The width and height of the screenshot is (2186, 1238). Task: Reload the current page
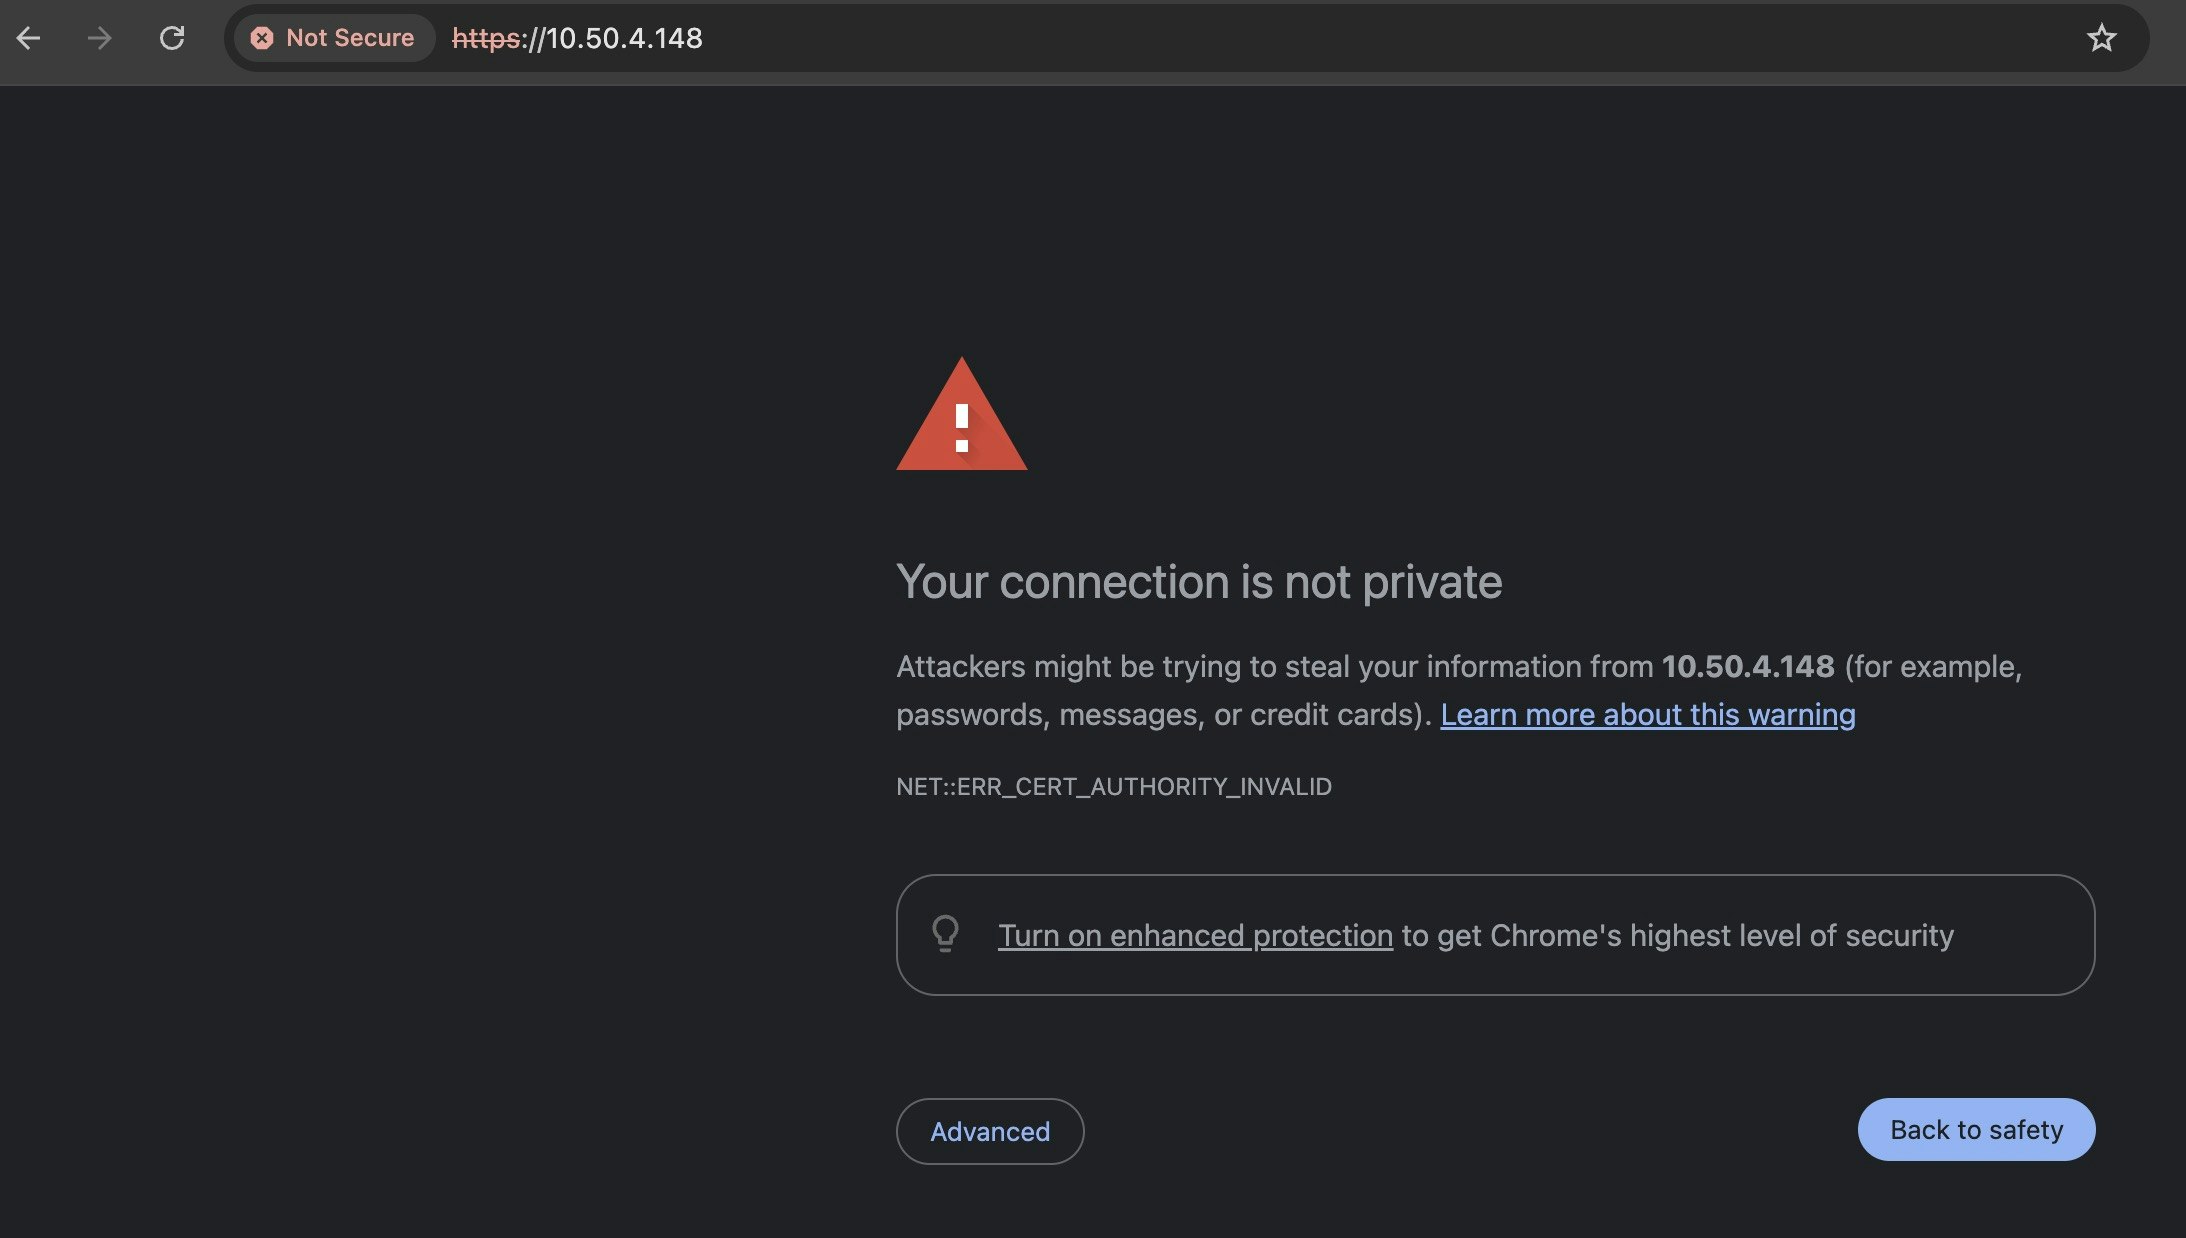pyautogui.click(x=172, y=38)
